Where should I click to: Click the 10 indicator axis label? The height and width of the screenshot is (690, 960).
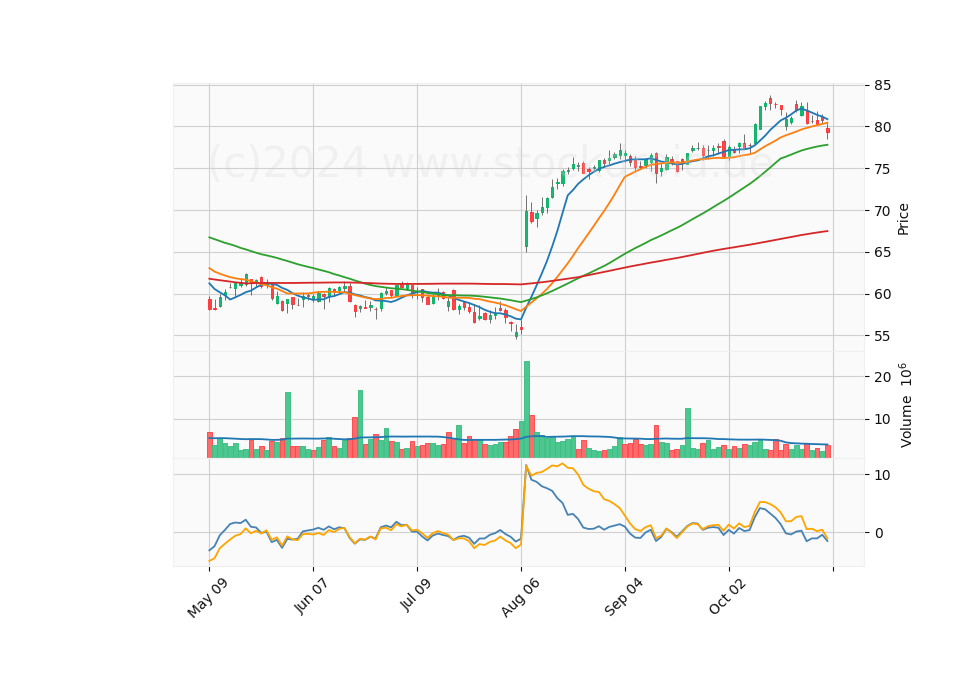882,475
